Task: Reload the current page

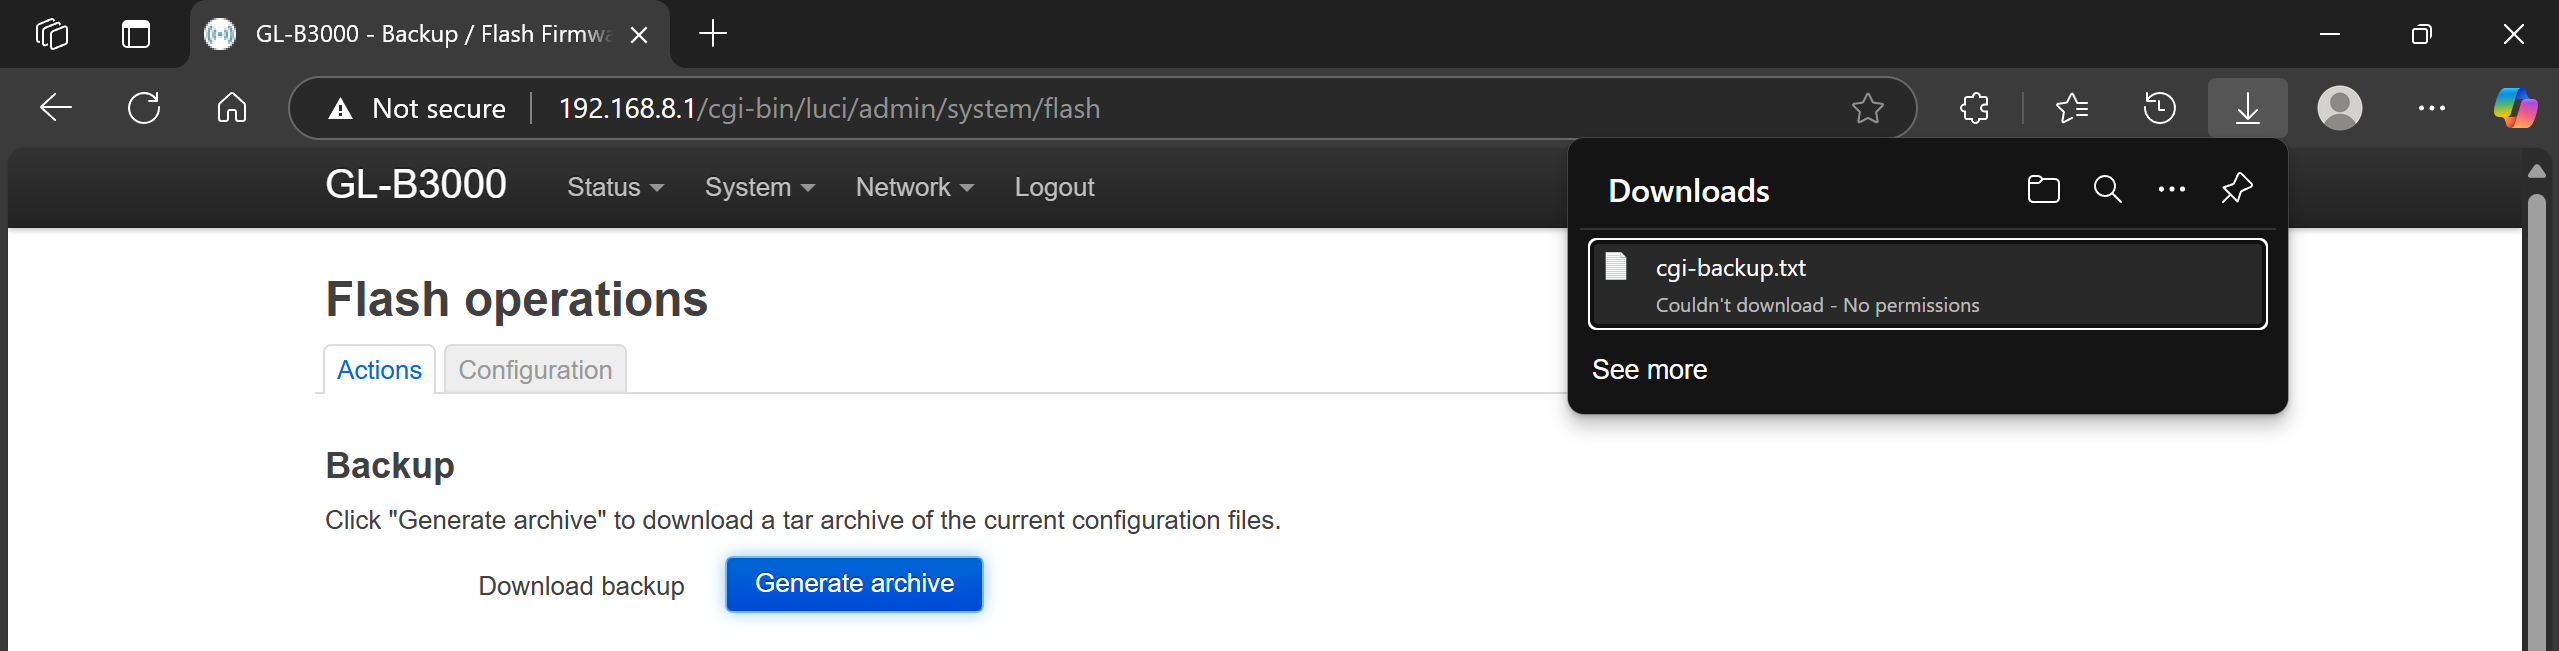Action: tap(144, 108)
